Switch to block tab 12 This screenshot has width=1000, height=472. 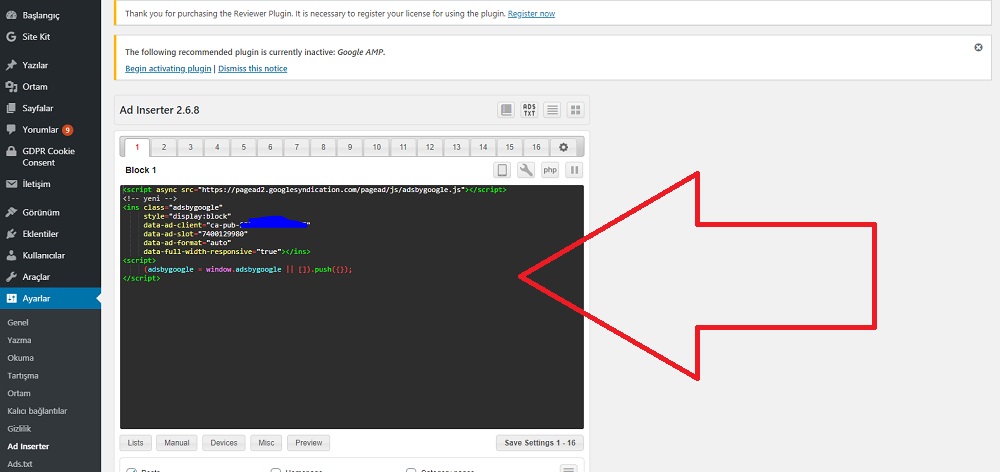430,147
